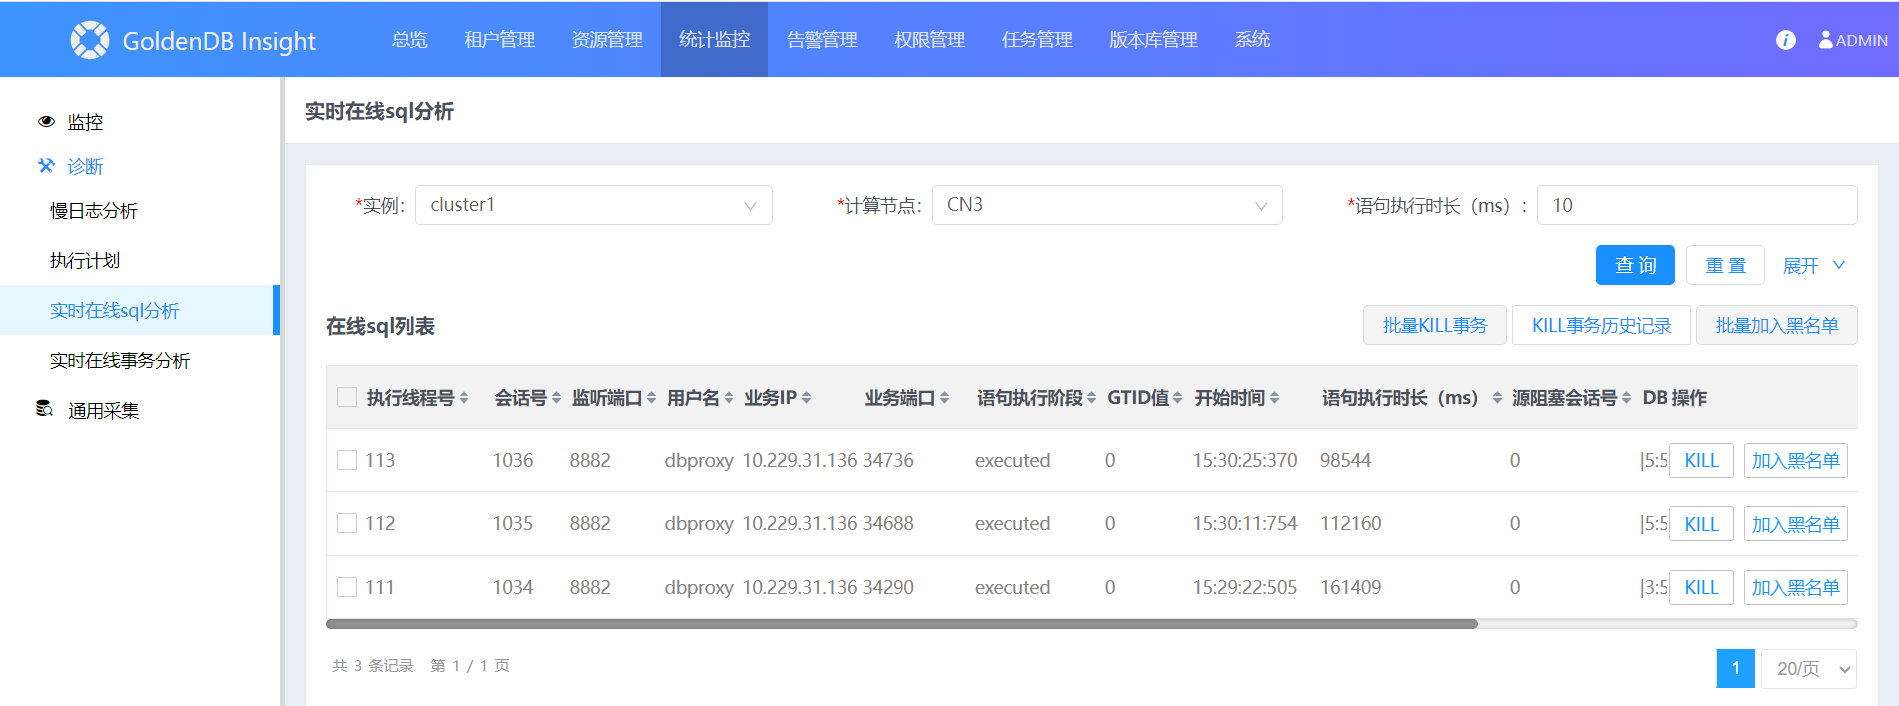The image size is (1899, 706).
Task: Open KILL事务历史记录
Action: [1601, 325]
